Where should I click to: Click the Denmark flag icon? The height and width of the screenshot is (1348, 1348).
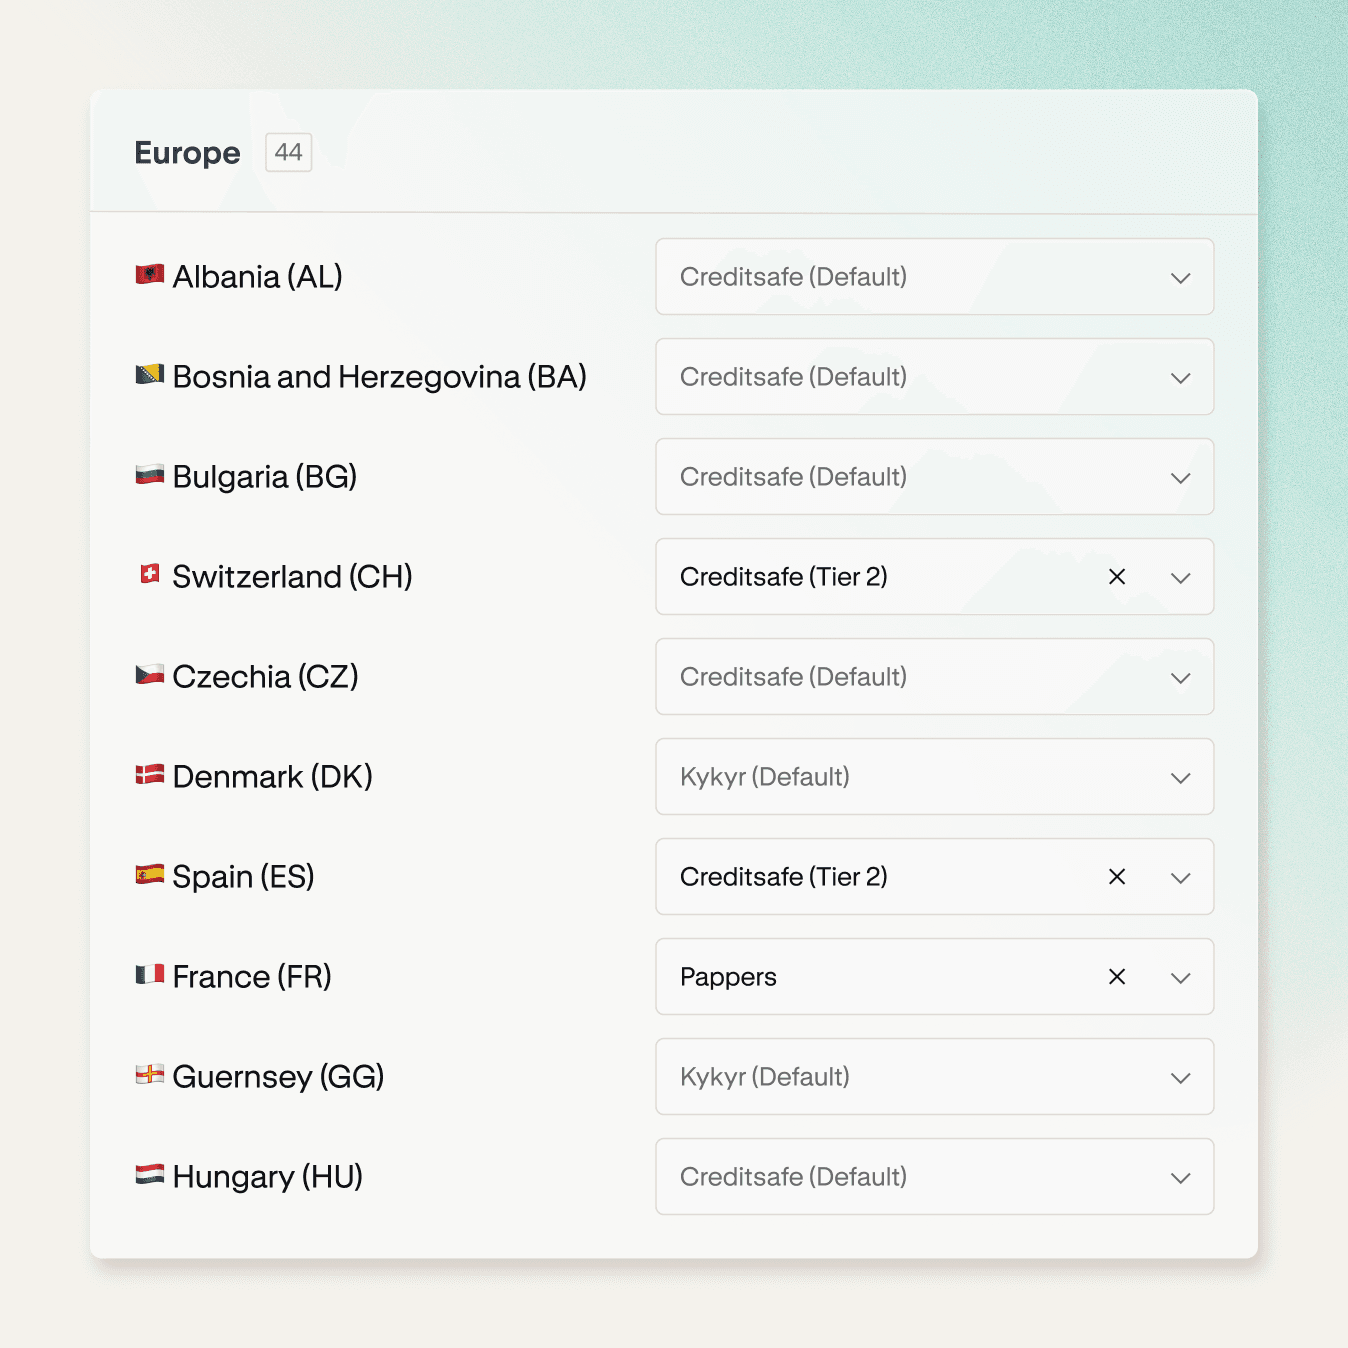tap(150, 775)
